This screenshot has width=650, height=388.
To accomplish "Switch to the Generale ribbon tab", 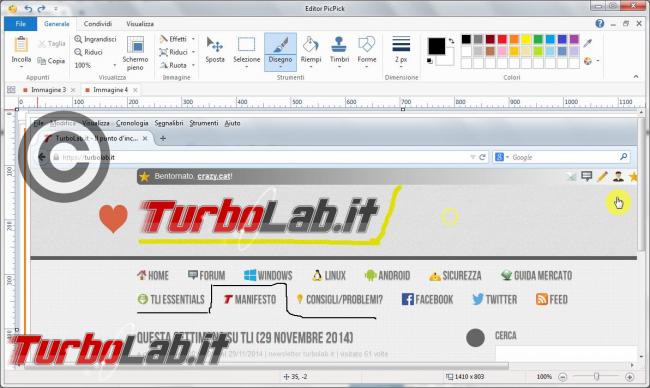I will pos(57,24).
